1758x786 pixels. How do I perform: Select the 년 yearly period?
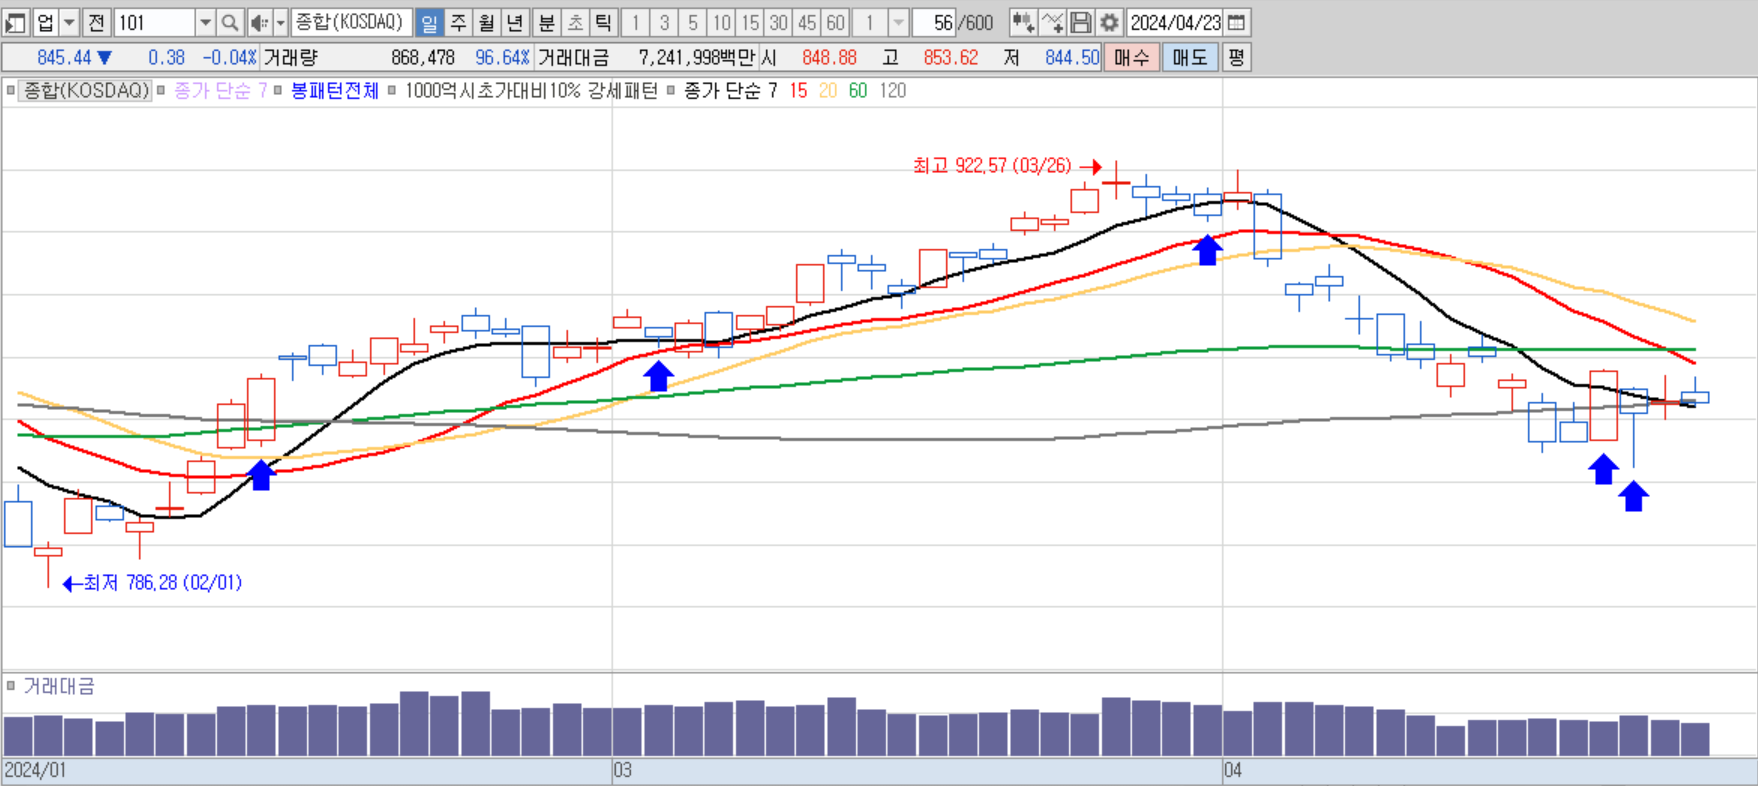[x=515, y=22]
